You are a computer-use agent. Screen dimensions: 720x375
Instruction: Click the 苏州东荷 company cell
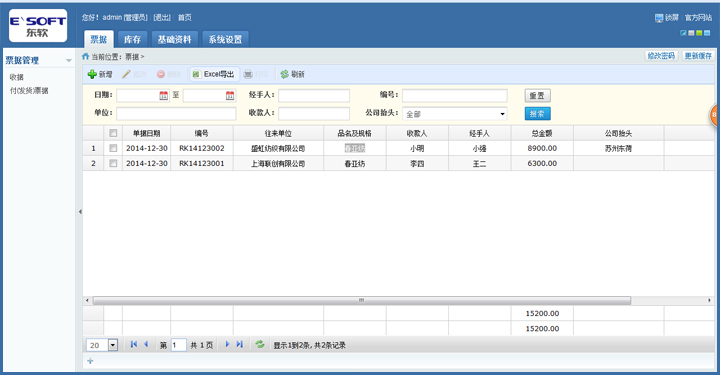(x=619, y=148)
